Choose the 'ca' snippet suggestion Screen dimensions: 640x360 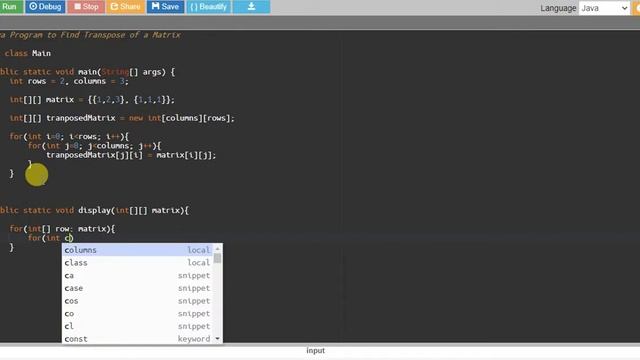point(137,276)
